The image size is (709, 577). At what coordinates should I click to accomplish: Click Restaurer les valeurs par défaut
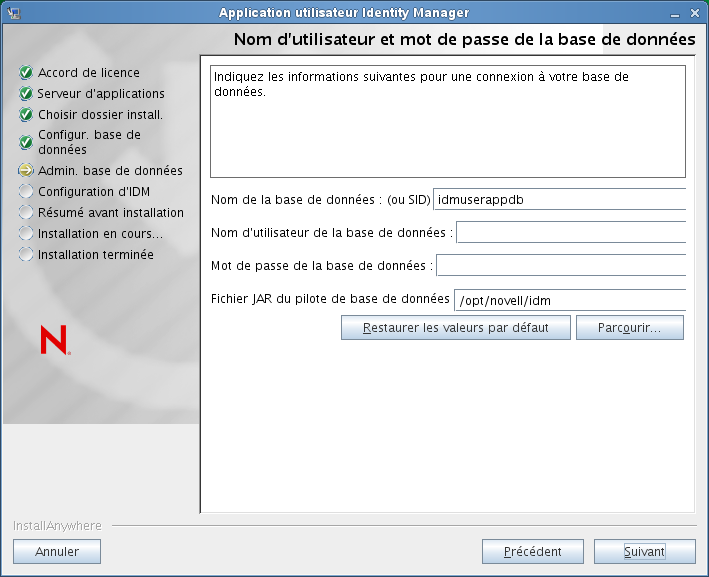(456, 327)
